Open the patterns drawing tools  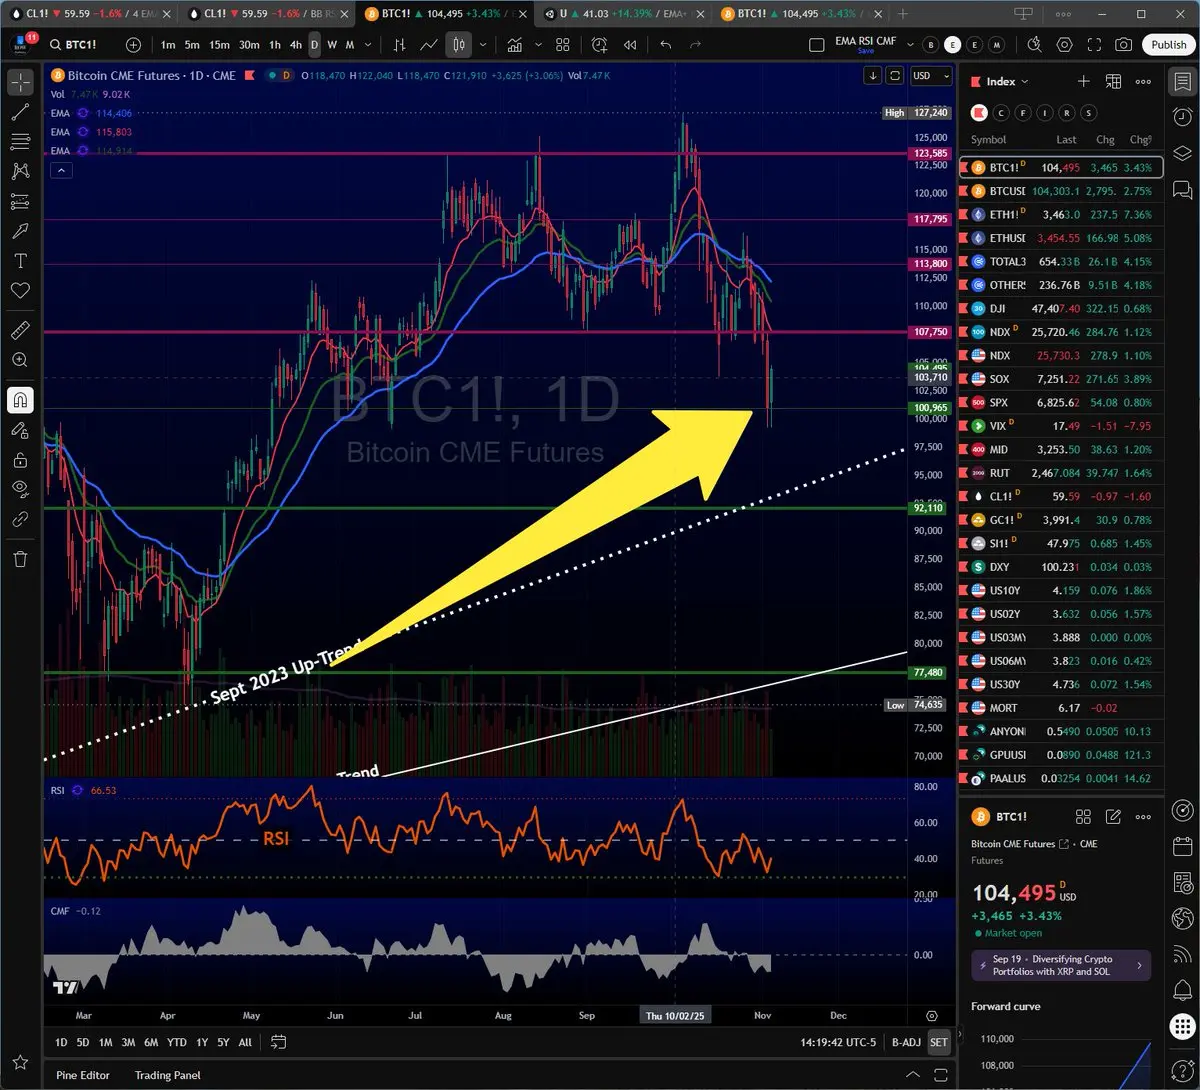[20, 172]
